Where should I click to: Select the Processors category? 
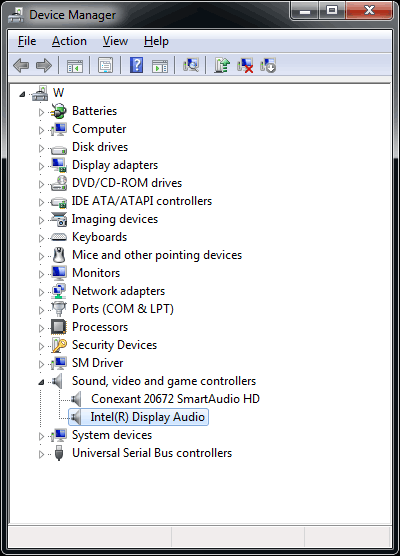(x=100, y=327)
